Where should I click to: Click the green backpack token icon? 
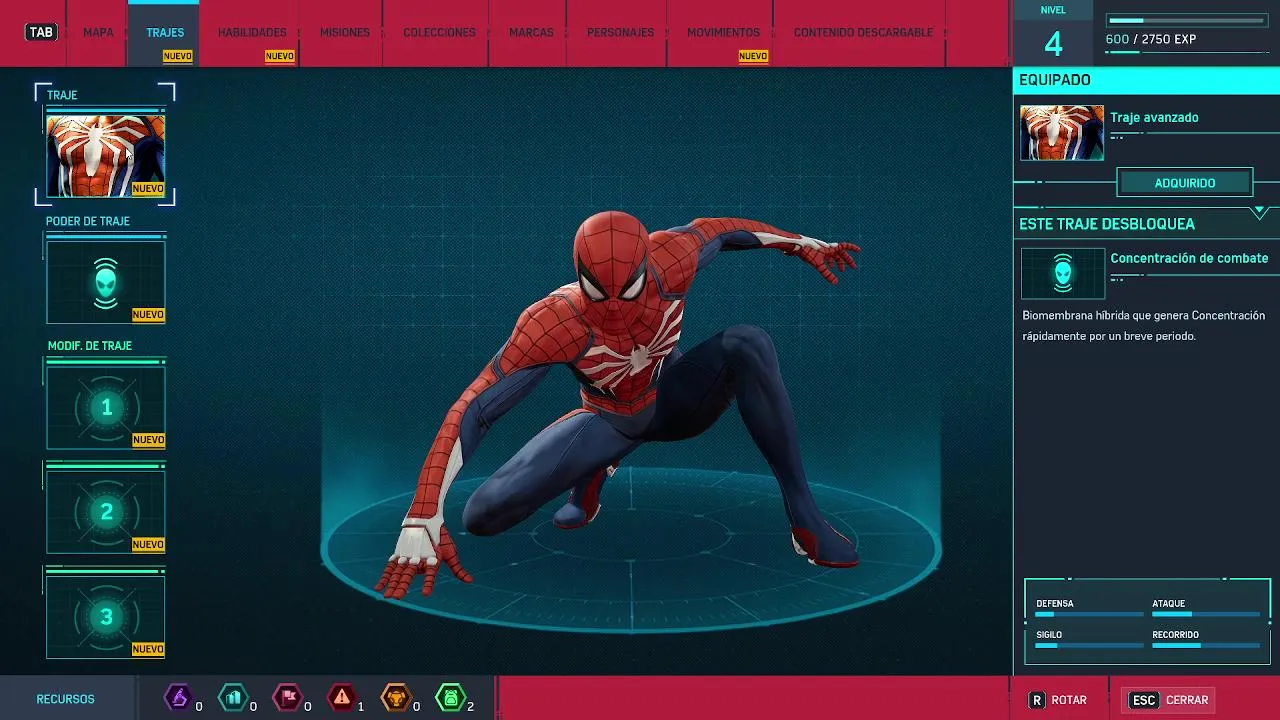451,697
